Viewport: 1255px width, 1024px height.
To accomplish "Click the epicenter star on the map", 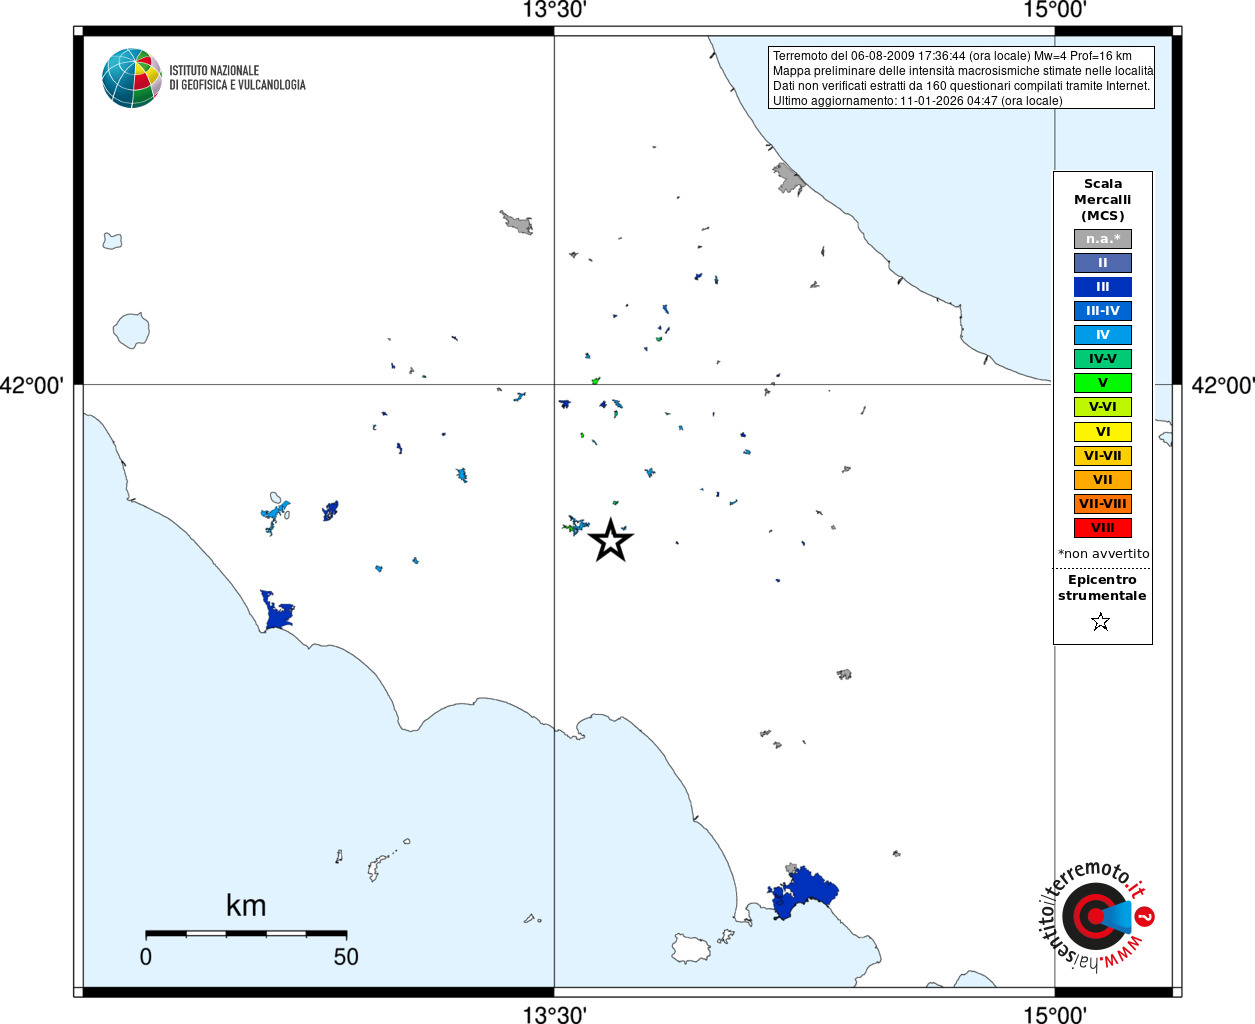I will coord(611,541).
